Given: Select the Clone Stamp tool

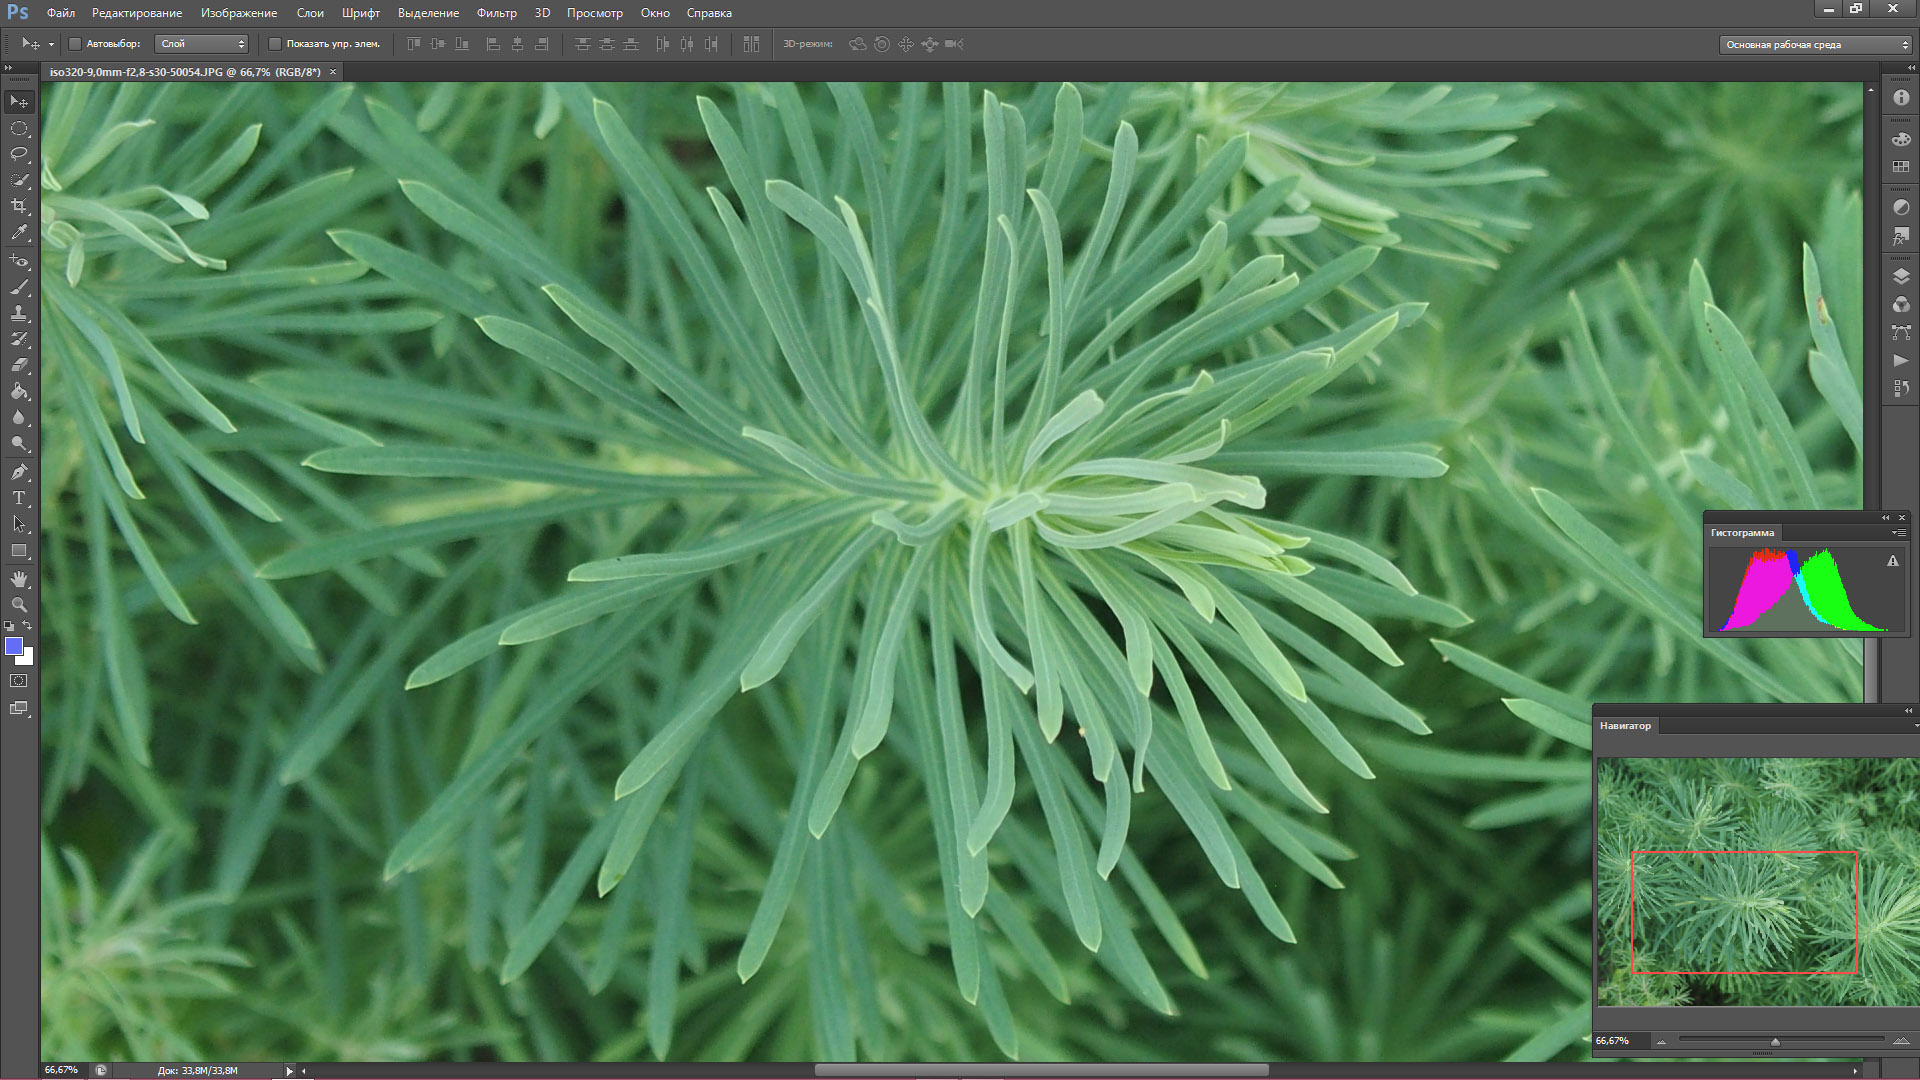Looking at the screenshot, I should tap(19, 313).
